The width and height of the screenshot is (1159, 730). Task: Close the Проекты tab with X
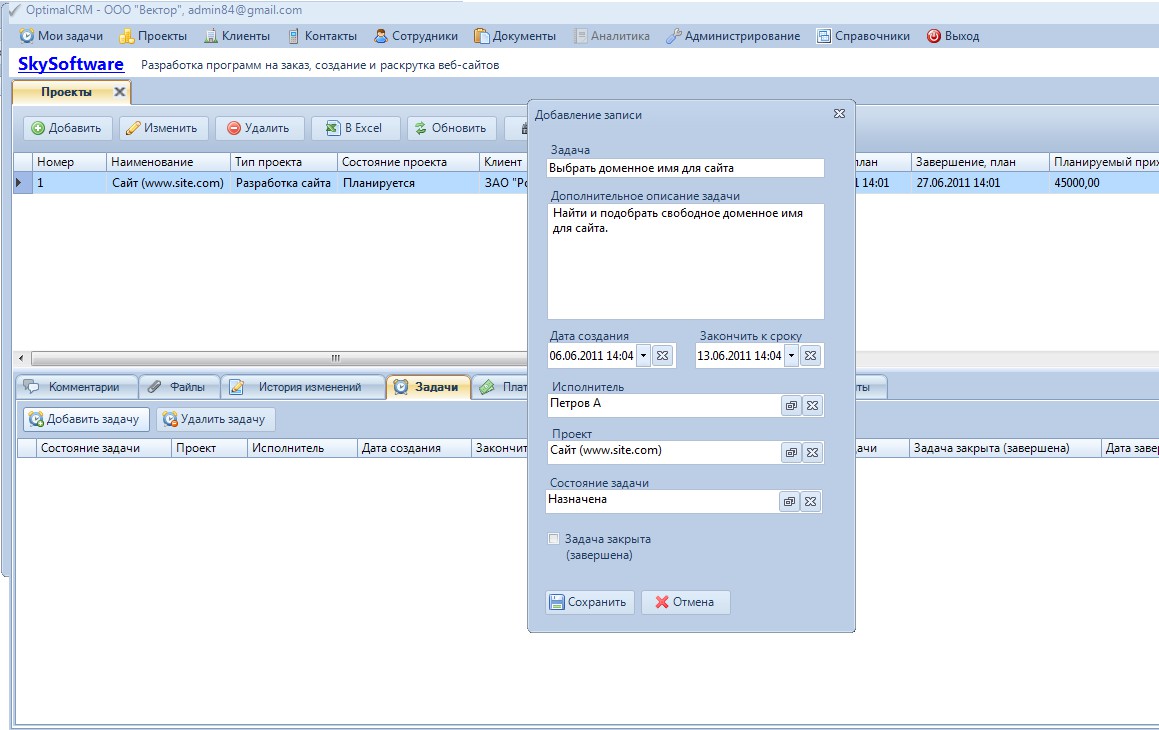pyautogui.click(x=119, y=92)
